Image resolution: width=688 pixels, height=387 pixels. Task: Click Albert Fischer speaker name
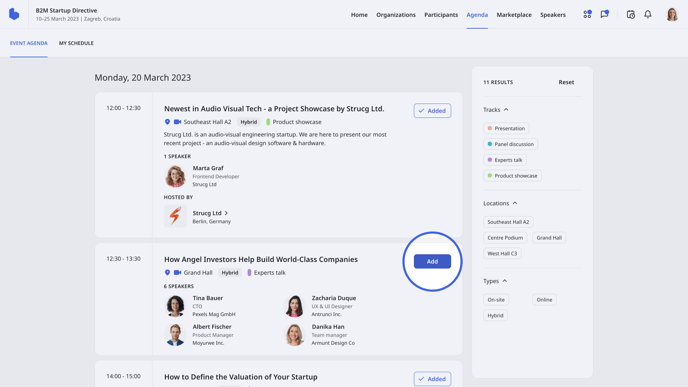[212, 327]
